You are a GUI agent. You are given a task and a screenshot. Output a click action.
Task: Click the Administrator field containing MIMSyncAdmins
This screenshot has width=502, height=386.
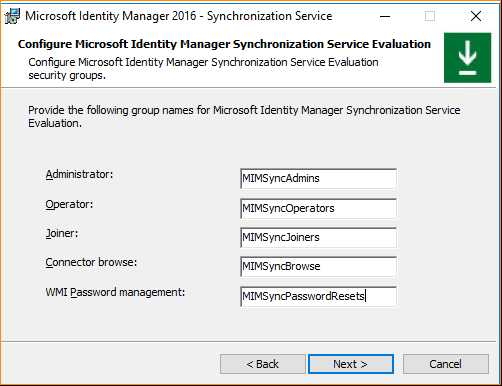point(318,178)
